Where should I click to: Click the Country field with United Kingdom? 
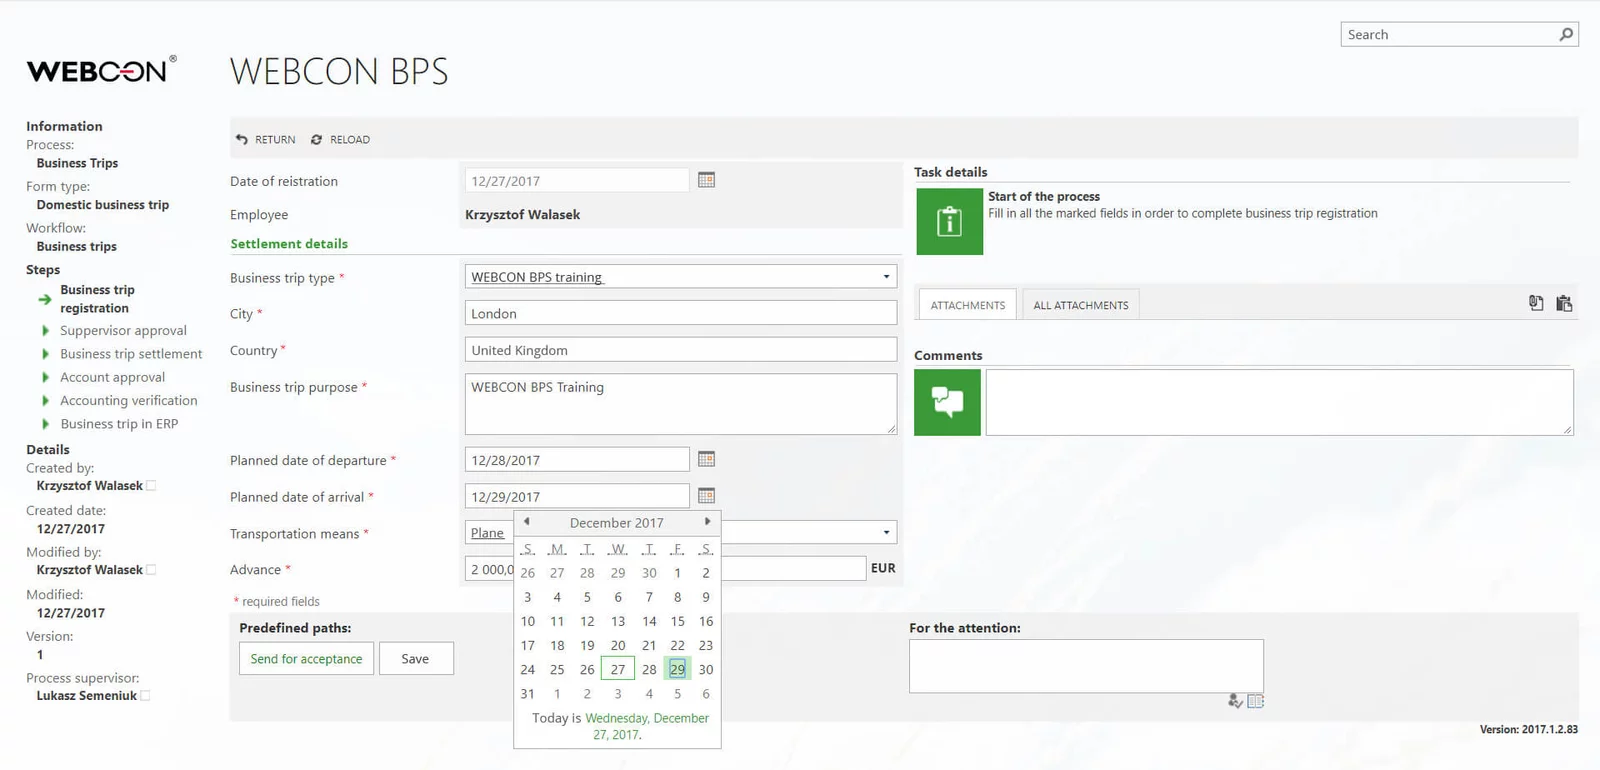click(x=681, y=350)
